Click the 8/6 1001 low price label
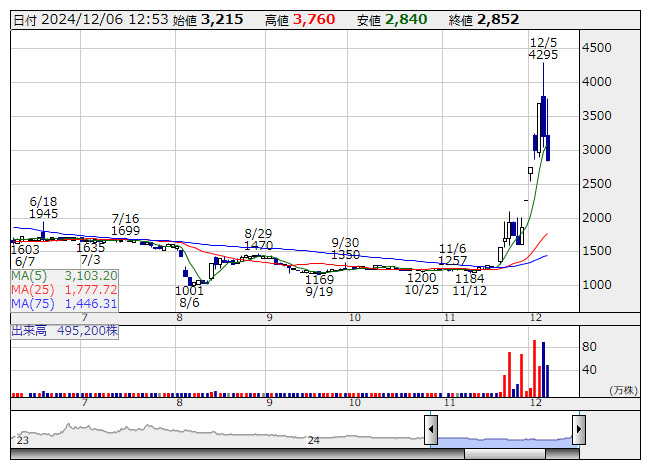The height and width of the screenshot is (470, 653). 189,296
